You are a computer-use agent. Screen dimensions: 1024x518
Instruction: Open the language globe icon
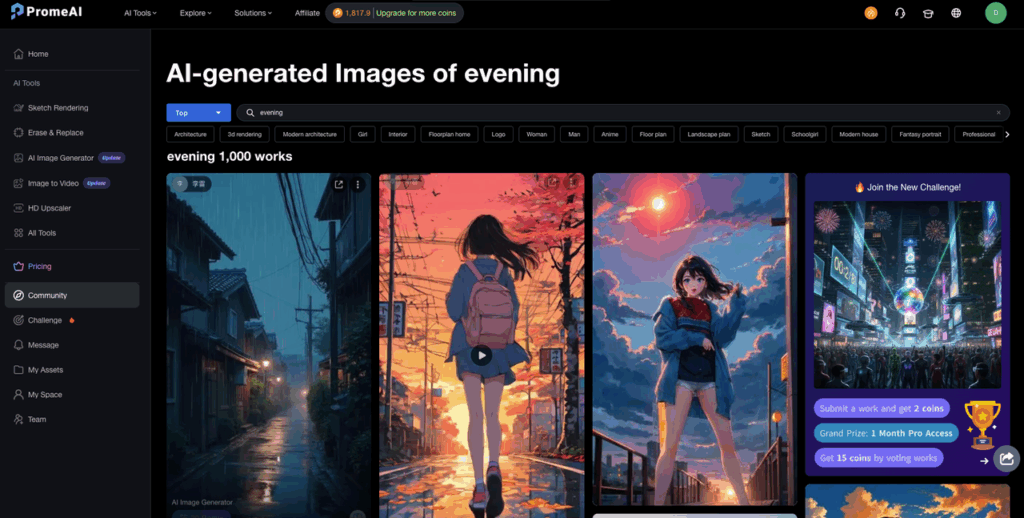tap(956, 13)
